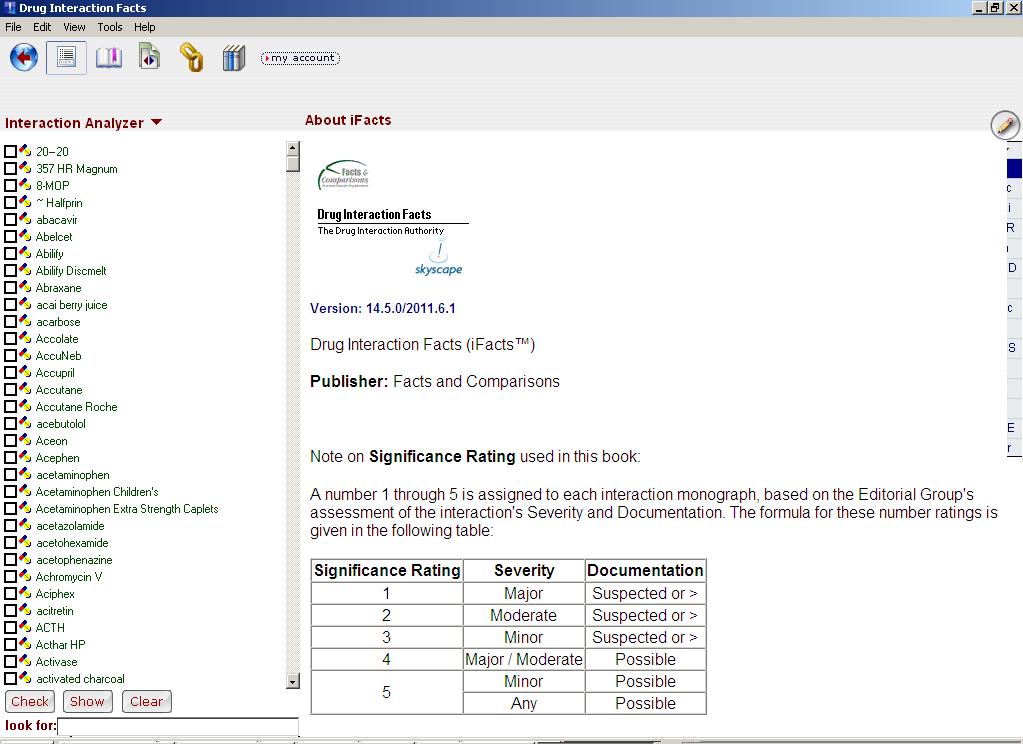Click the gold chain link icon
1023x744 pixels.
(191, 58)
